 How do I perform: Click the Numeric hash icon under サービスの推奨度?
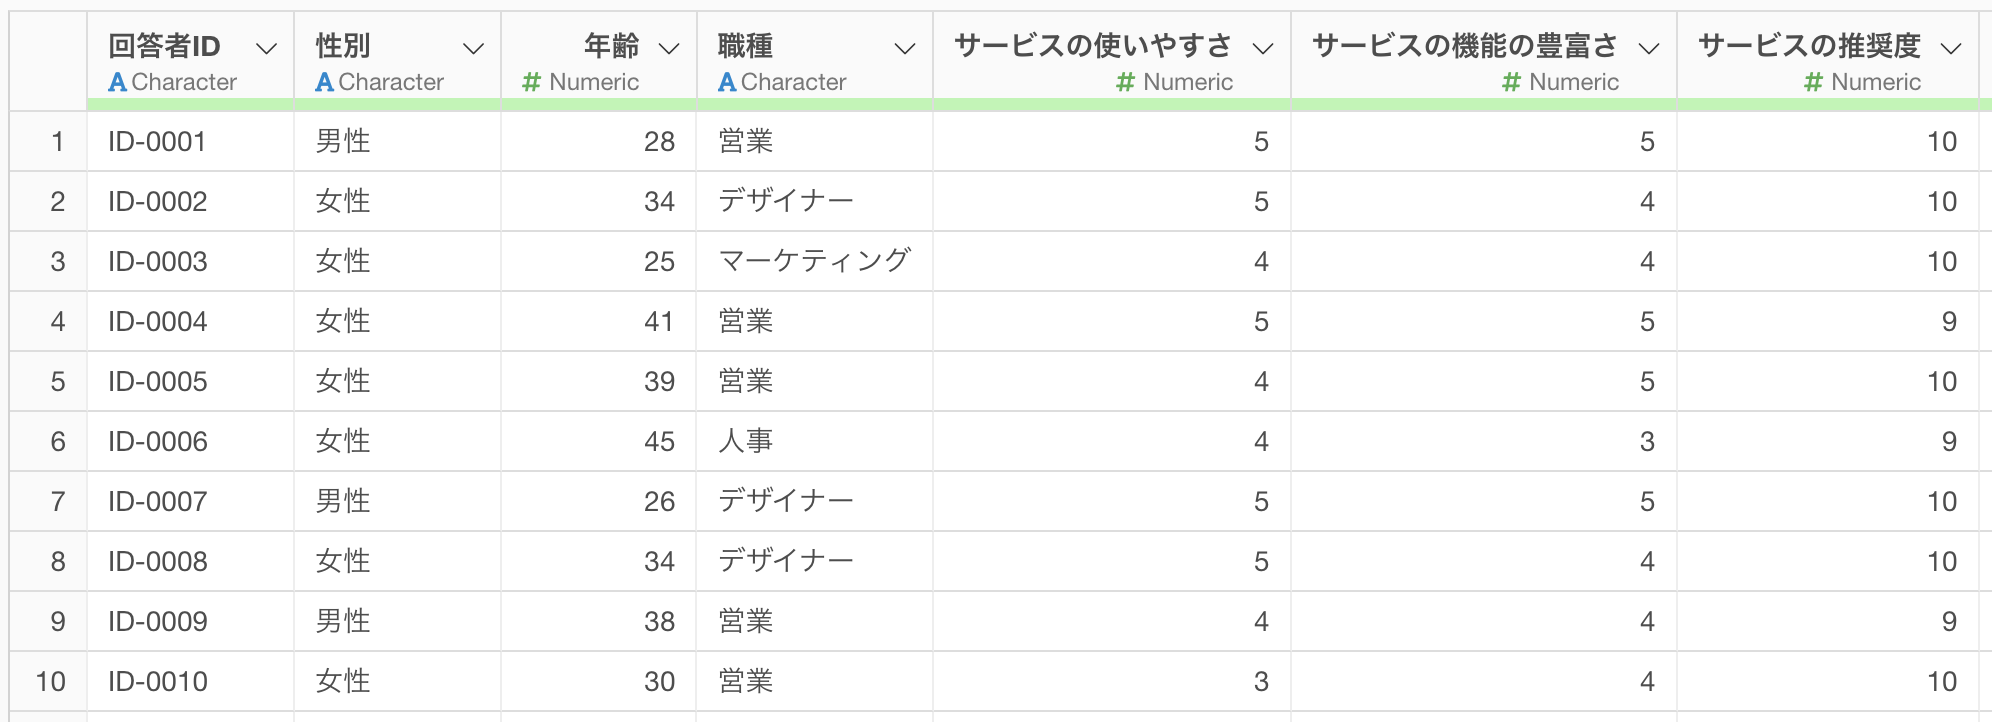1814,82
